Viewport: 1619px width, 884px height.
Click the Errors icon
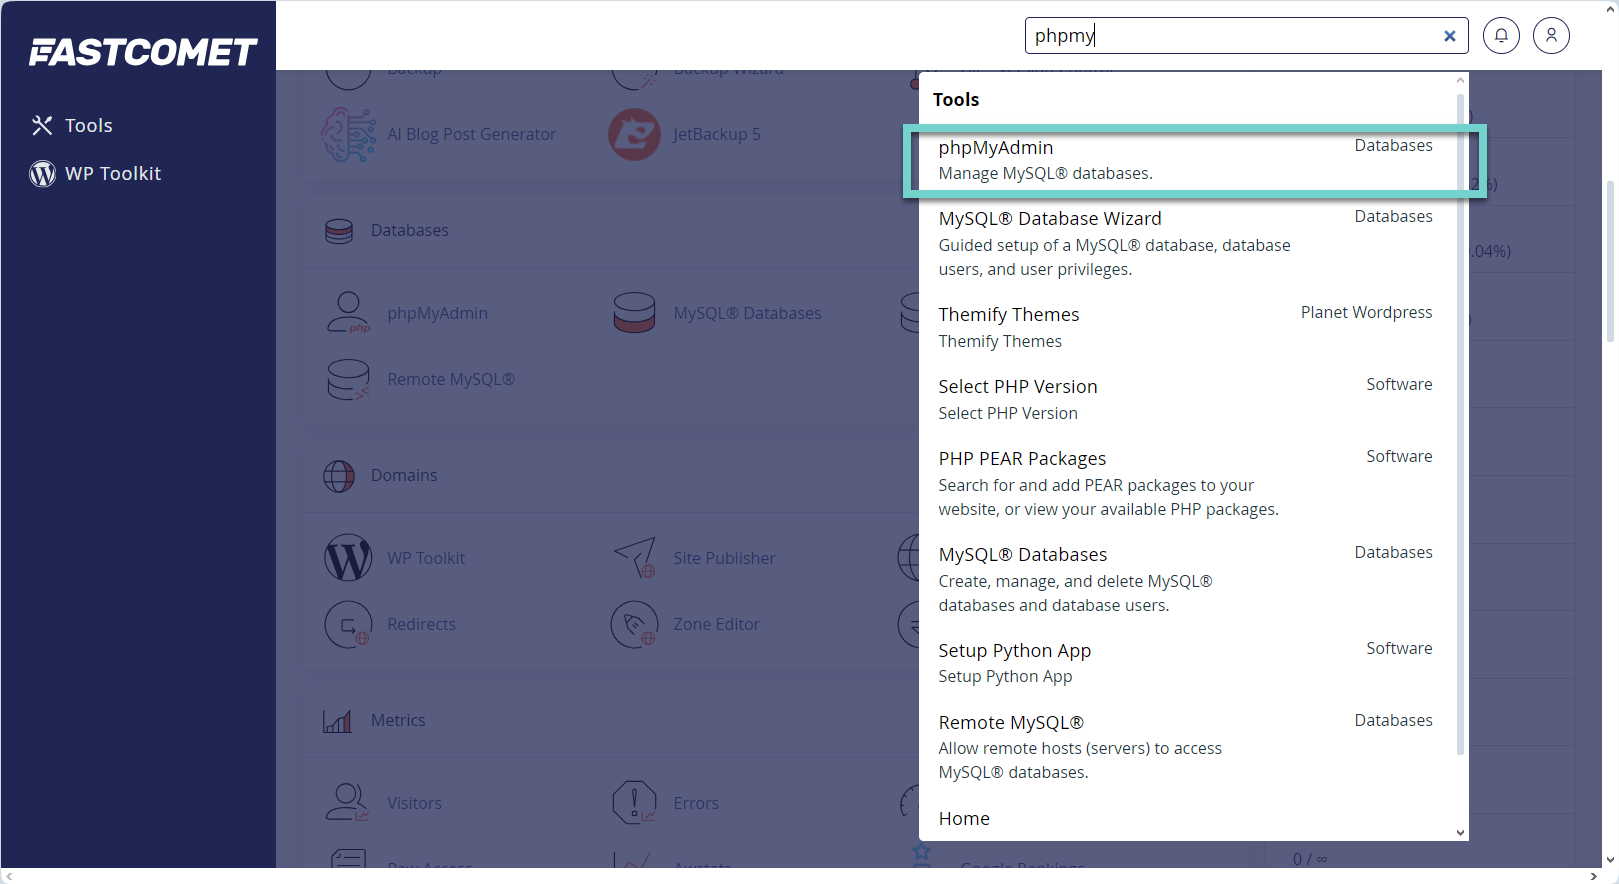pyautogui.click(x=634, y=803)
